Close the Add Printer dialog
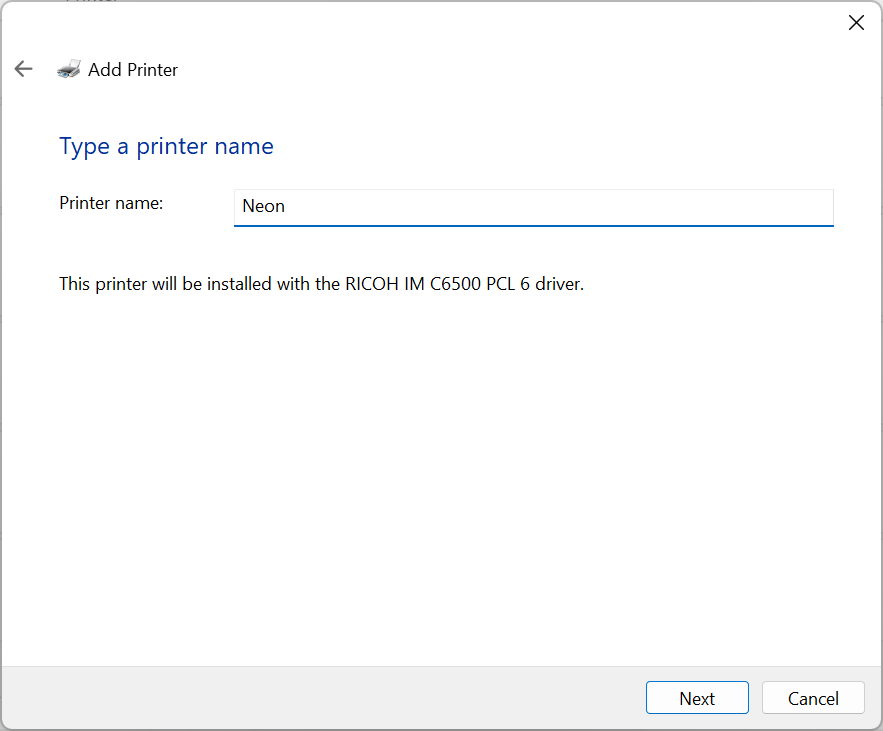The width and height of the screenshot is (883, 731). 856,23
